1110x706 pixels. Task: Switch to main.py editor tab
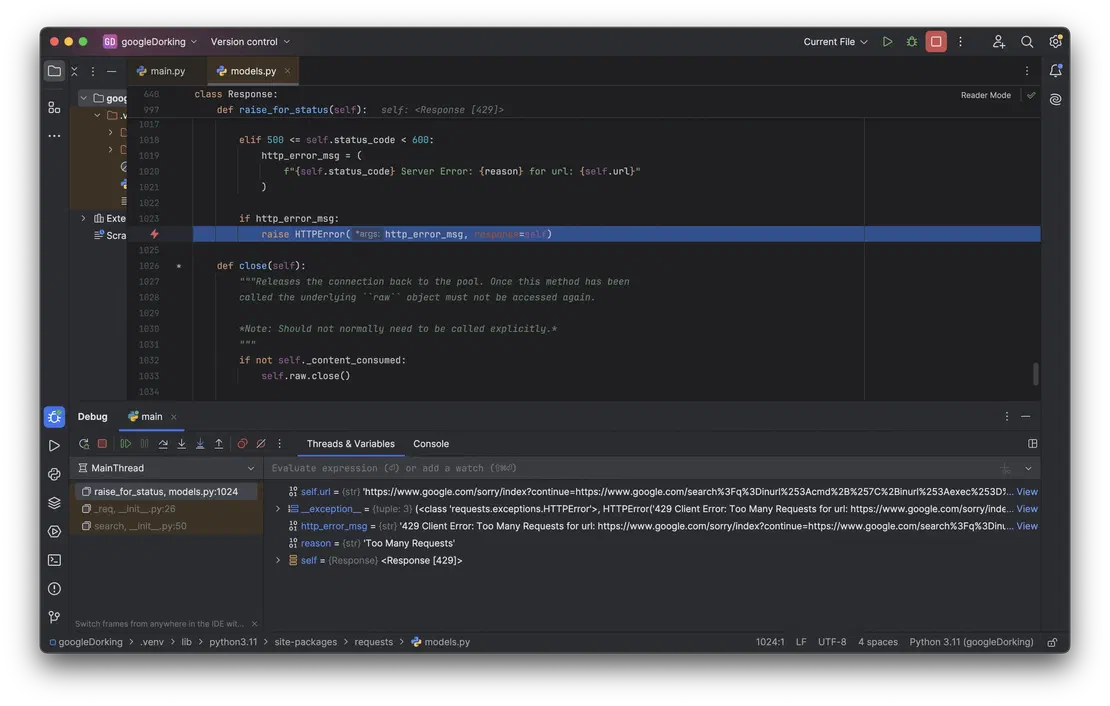pyautogui.click(x=161, y=71)
